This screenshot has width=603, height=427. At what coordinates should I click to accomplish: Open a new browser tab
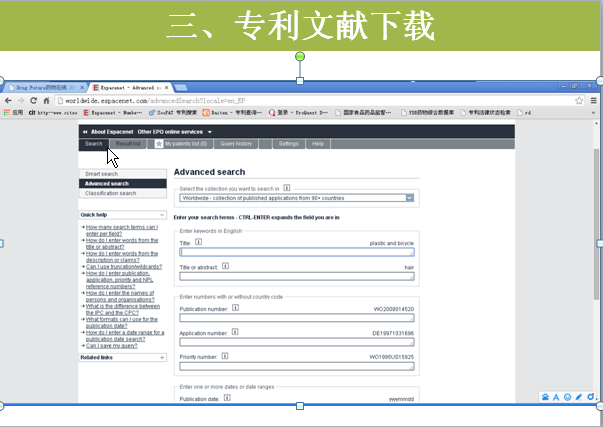click(181, 88)
